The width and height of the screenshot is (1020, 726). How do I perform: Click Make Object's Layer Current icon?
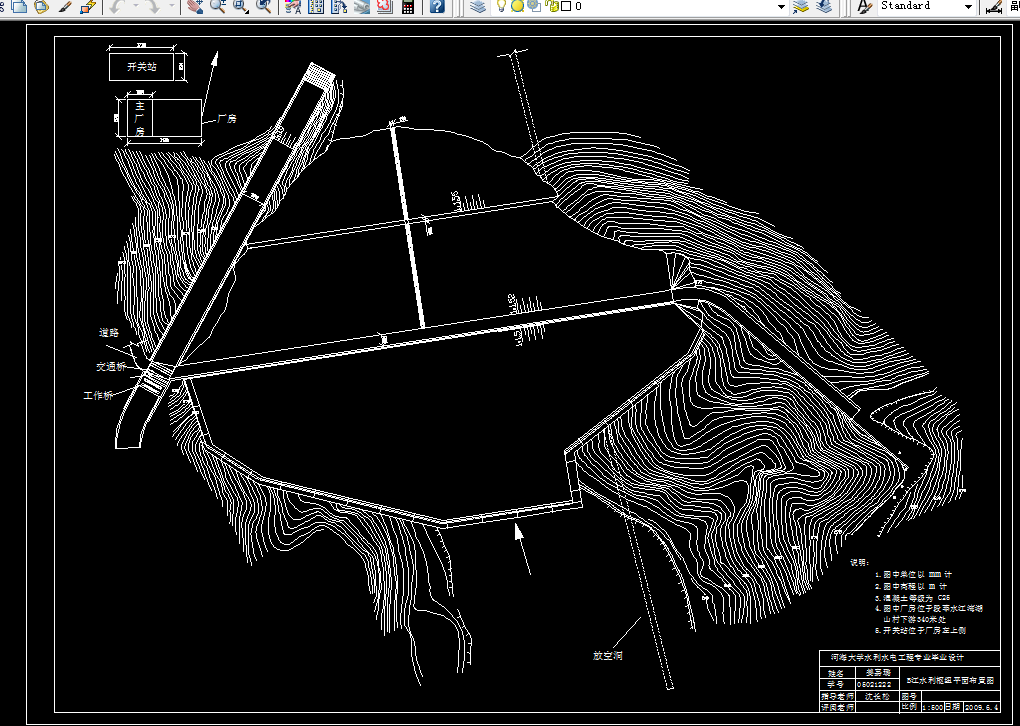(x=801, y=6)
